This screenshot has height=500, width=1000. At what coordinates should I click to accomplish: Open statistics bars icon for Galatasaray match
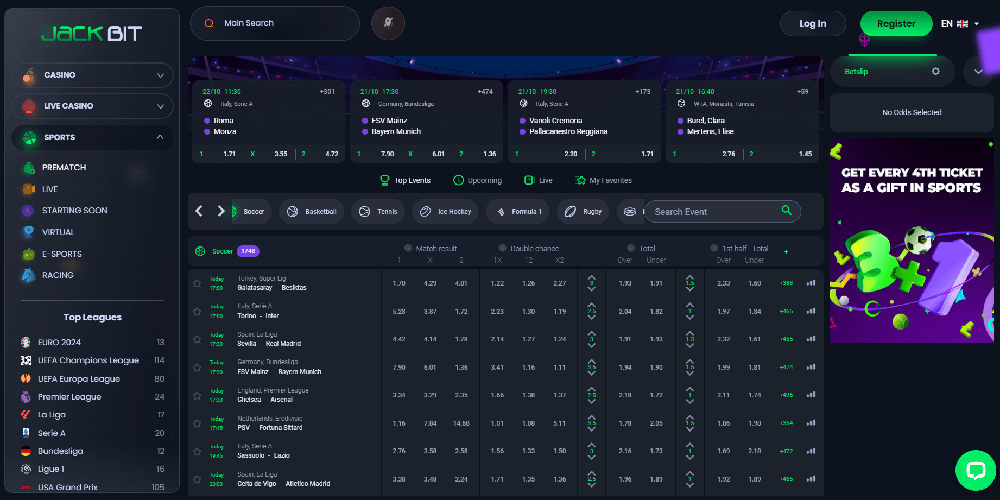tap(811, 283)
